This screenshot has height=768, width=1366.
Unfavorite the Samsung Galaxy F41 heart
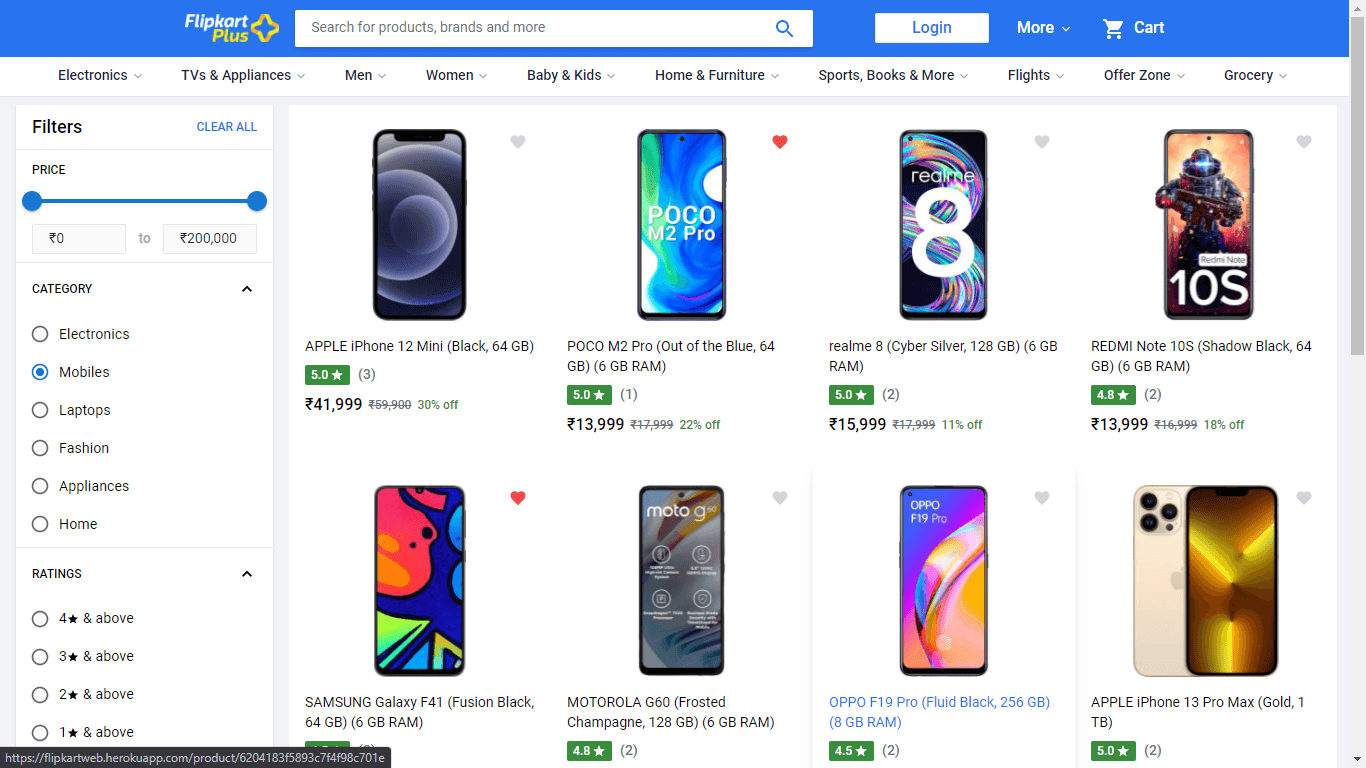point(518,498)
